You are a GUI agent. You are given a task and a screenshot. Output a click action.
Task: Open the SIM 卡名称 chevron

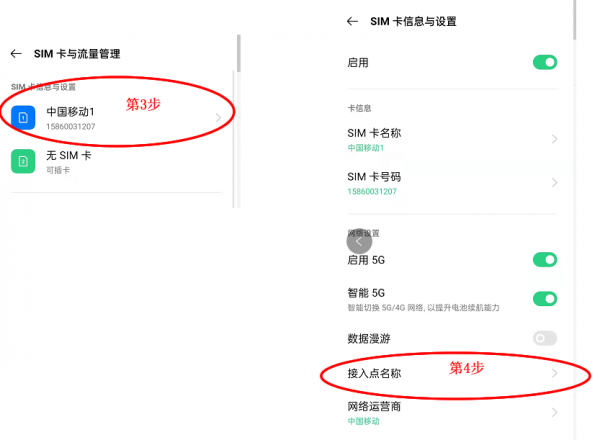[x=554, y=139]
